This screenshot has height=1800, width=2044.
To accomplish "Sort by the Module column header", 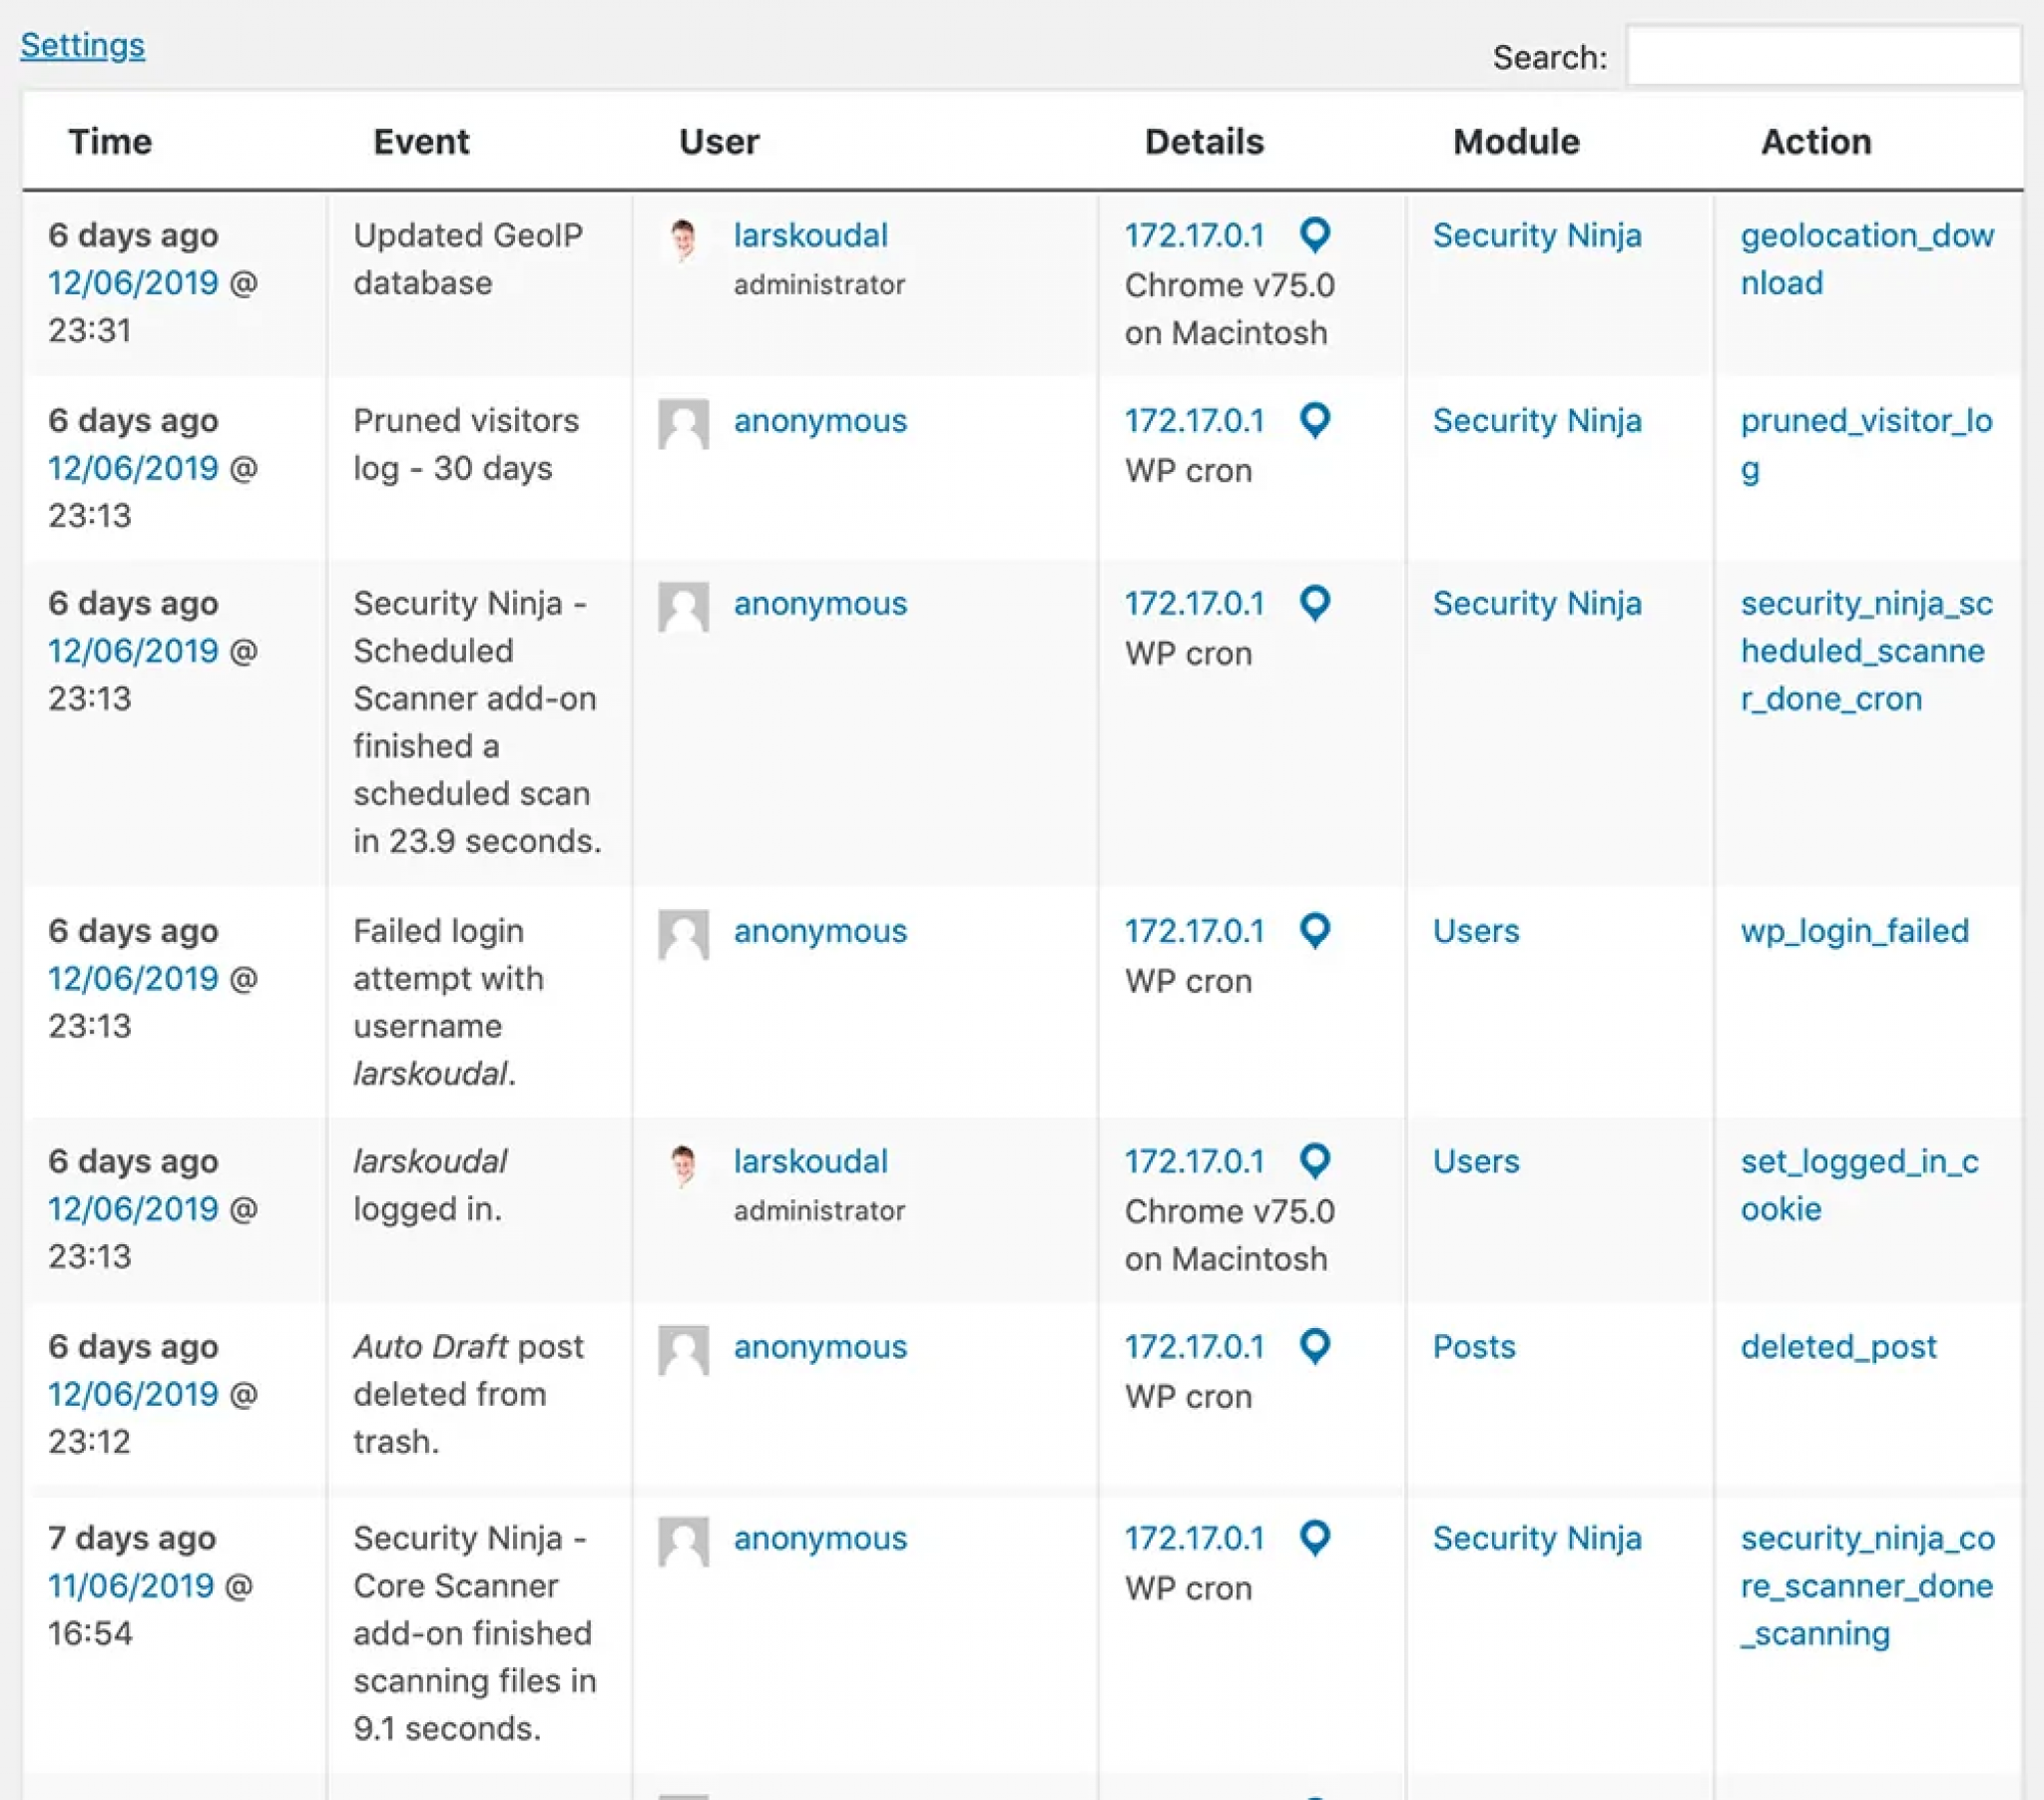I will pos(1516,142).
